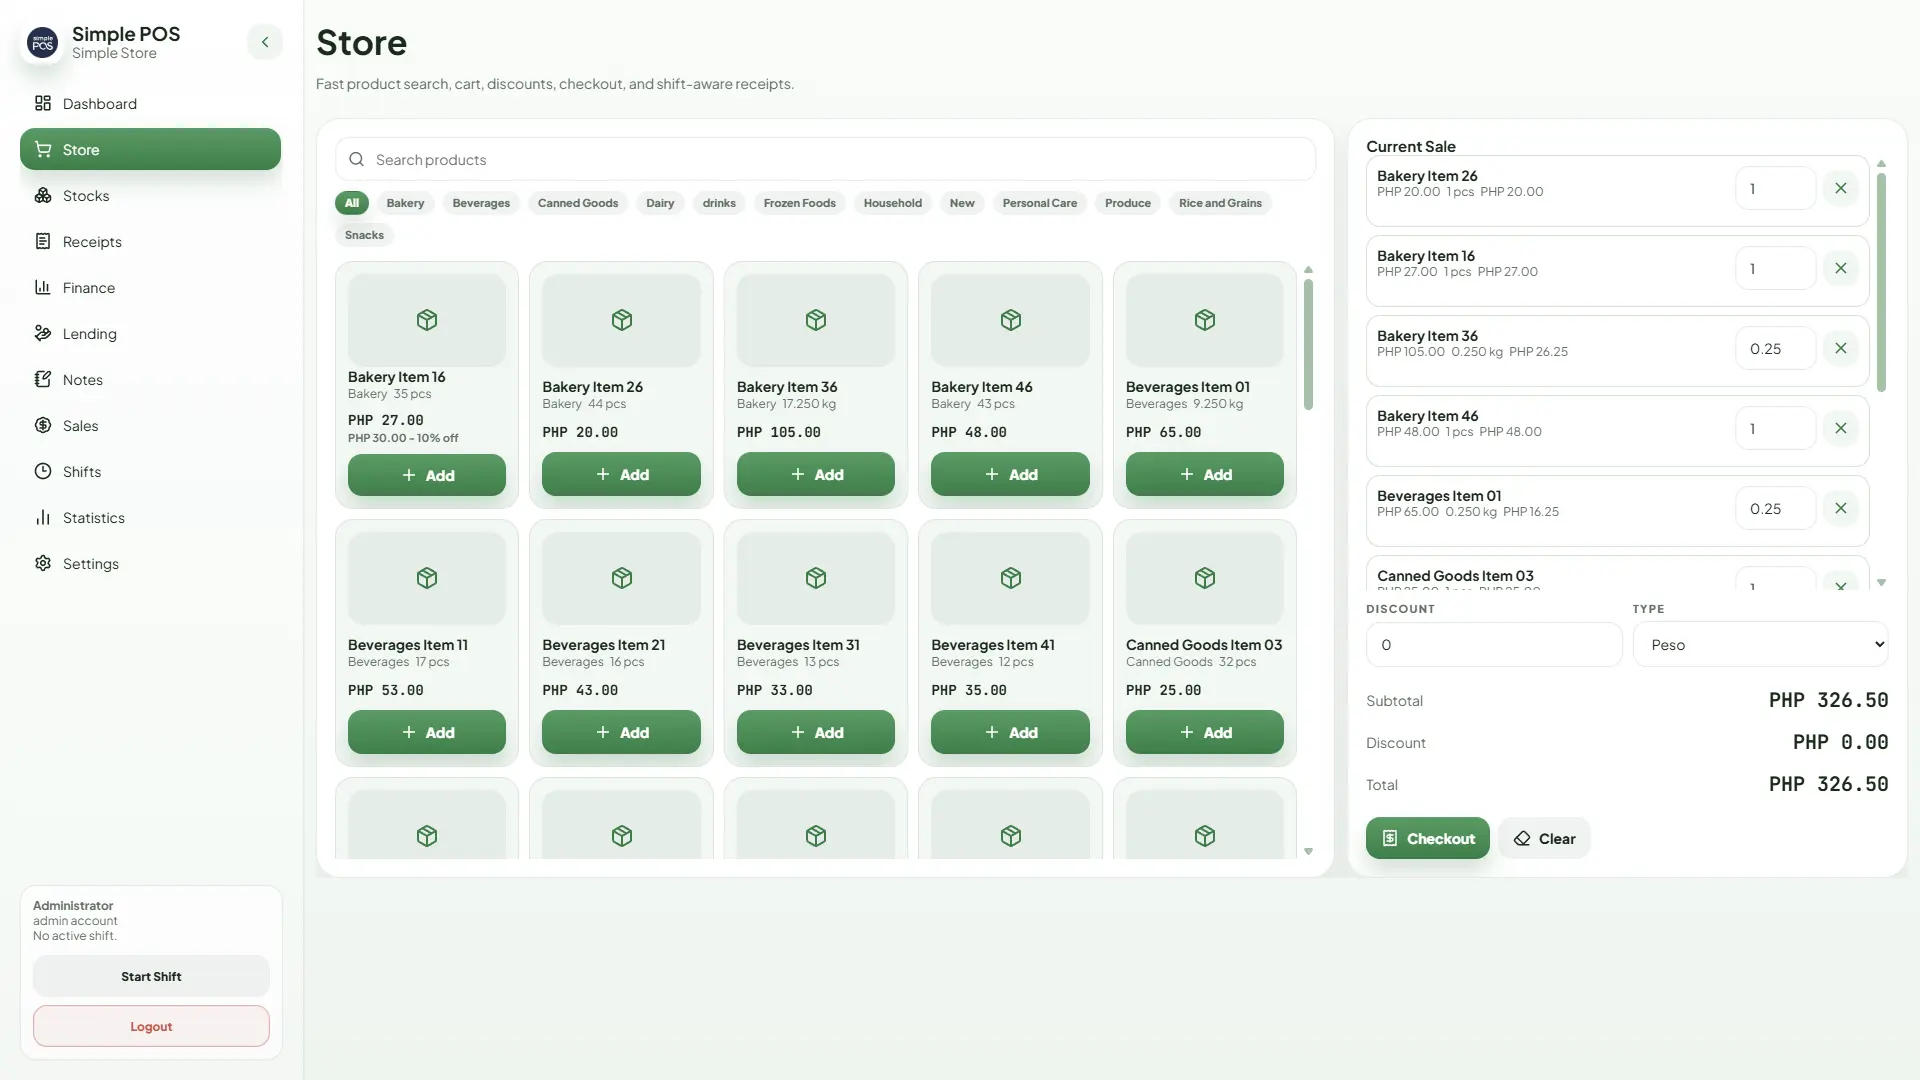
Task: Filter products by Personal Care
Action: (x=1040, y=203)
